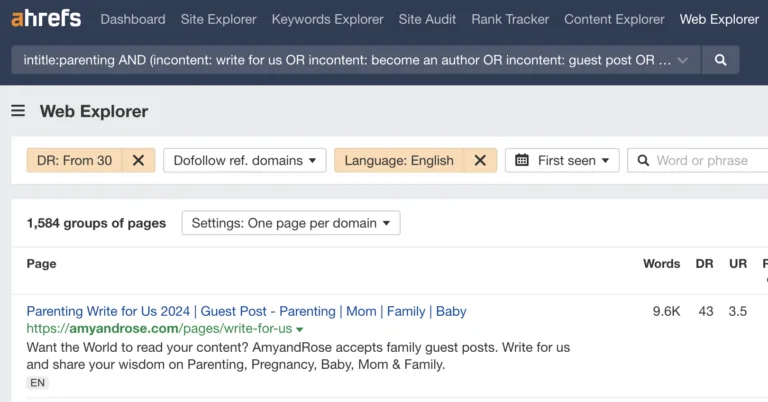768x402 pixels.
Task: Open Keywords Explorer
Action: coord(328,20)
